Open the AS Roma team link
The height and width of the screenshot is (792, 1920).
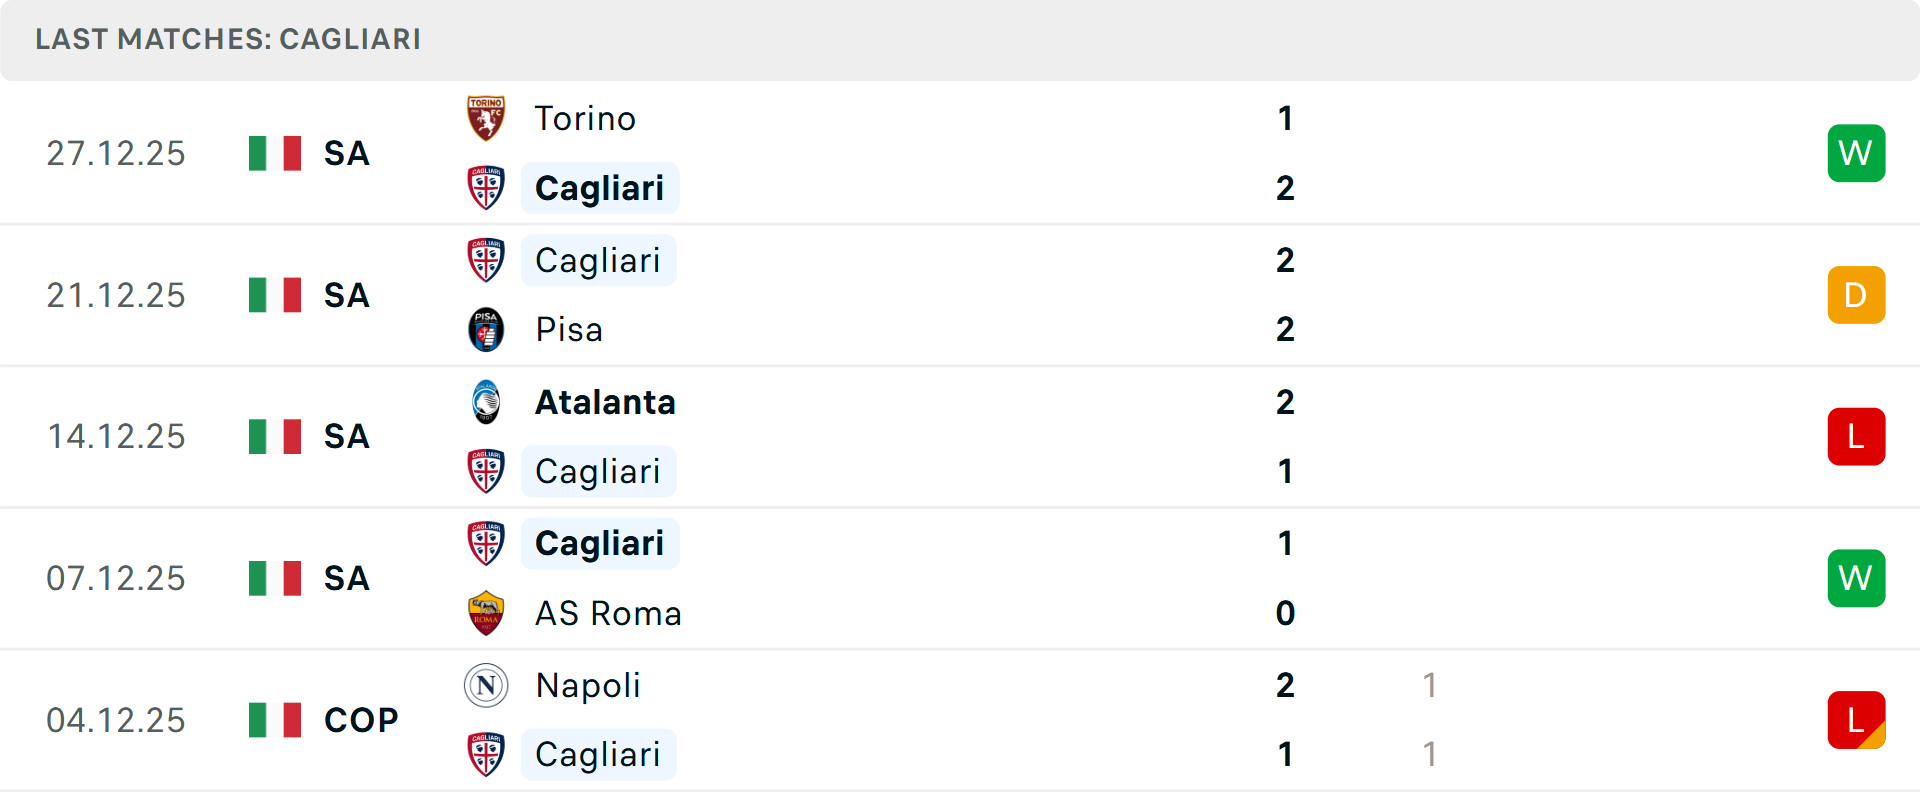click(x=608, y=613)
